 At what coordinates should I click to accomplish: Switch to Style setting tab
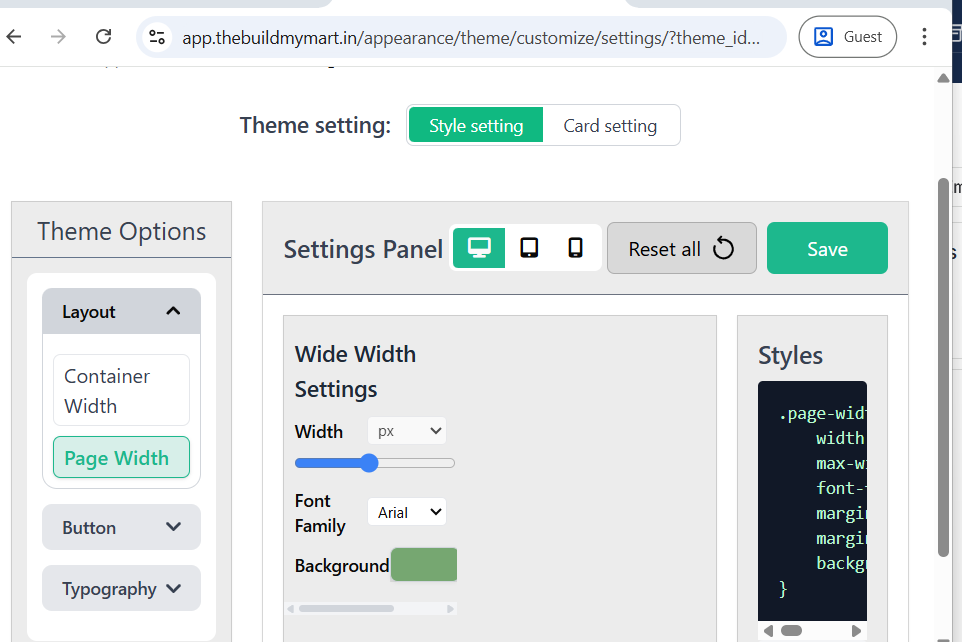[475, 125]
